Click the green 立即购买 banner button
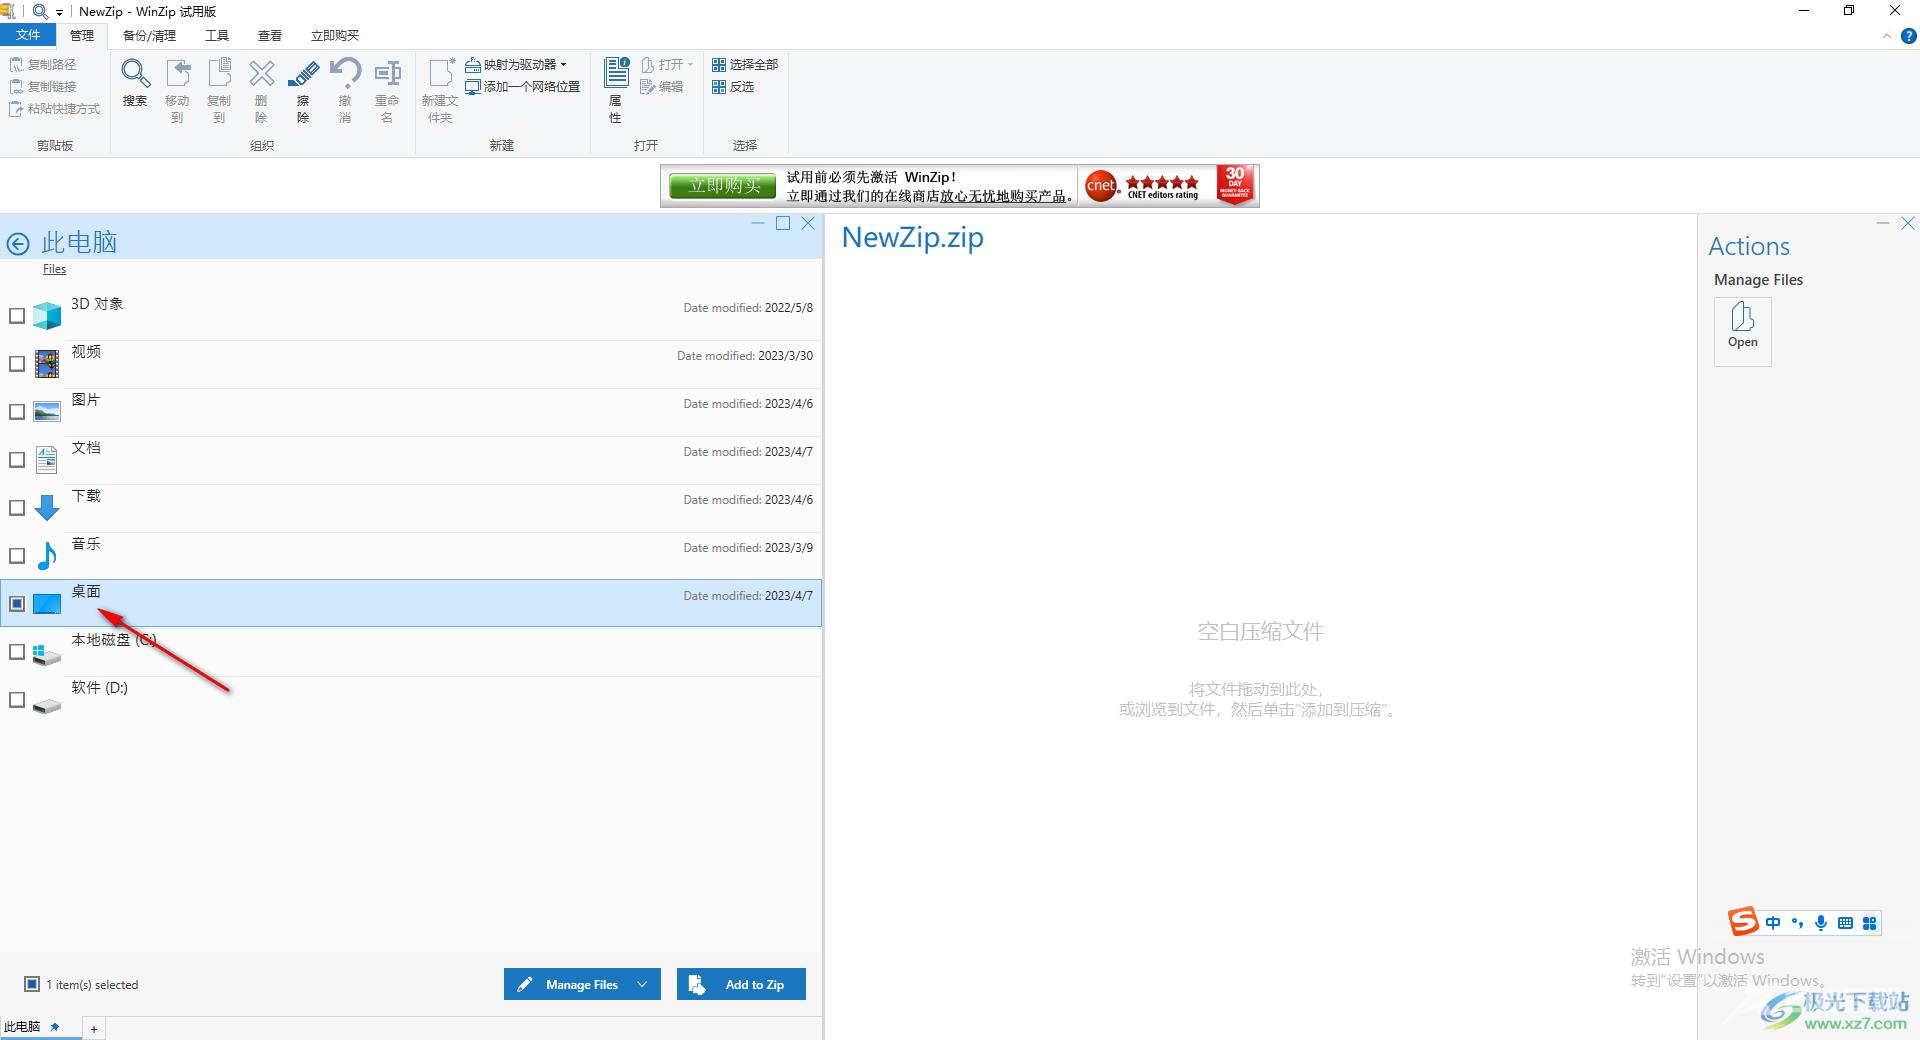 (723, 186)
